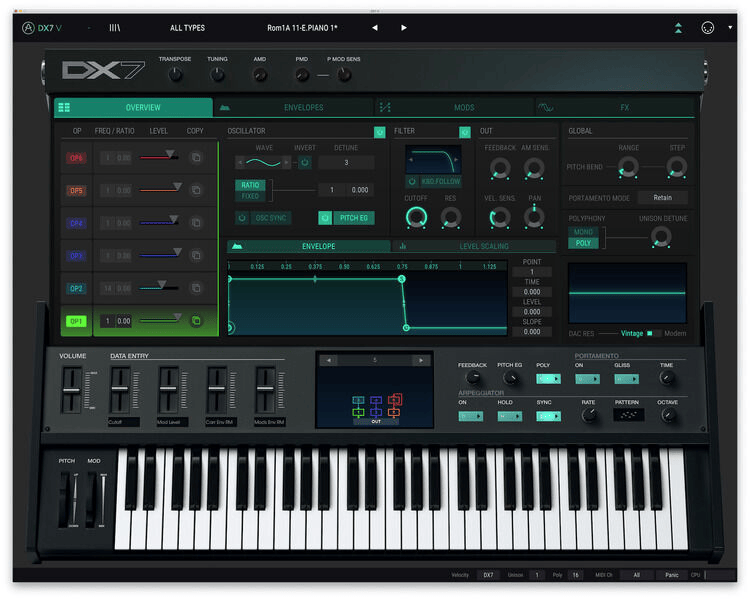Go to previous preset arrow
The image size is (750, 599).
(375, 28)
